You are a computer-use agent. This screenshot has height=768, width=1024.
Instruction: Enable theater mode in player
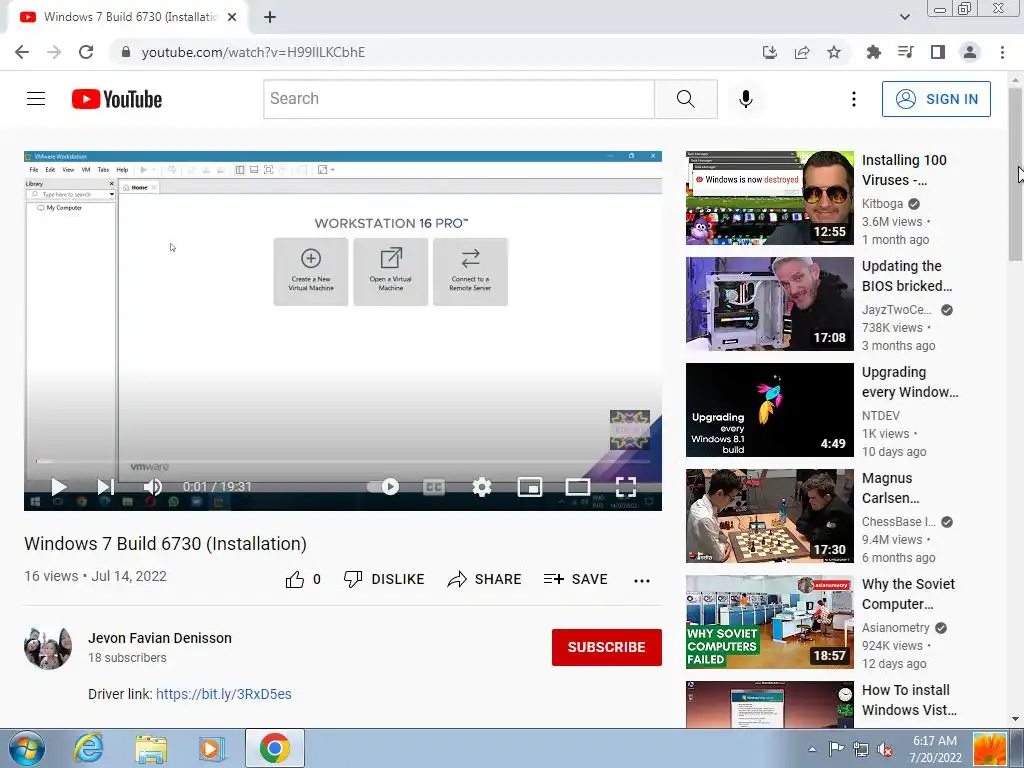point(578,487)
